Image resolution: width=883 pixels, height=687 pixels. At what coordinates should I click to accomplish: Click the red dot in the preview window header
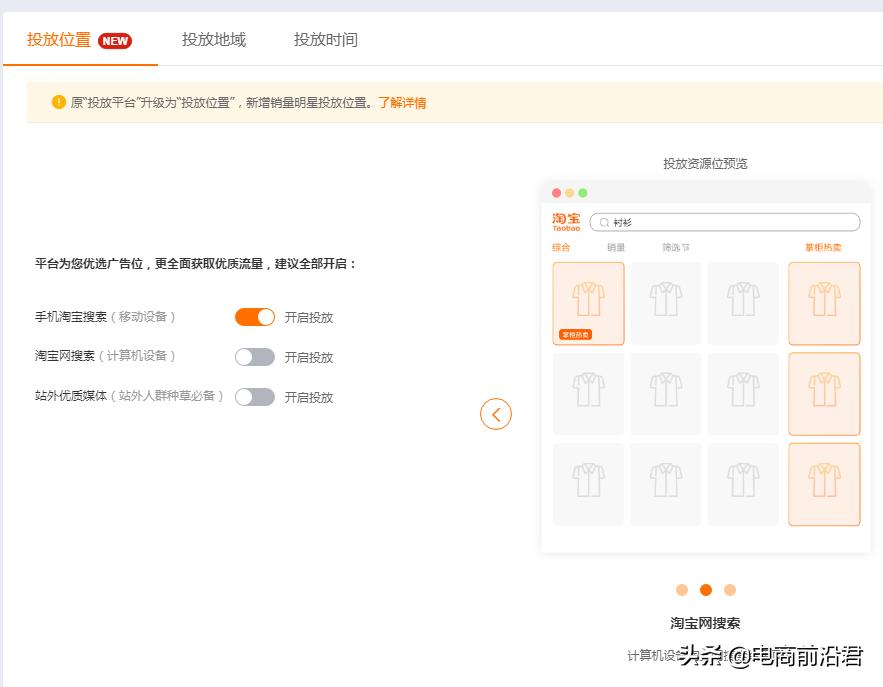click(556, 192)
